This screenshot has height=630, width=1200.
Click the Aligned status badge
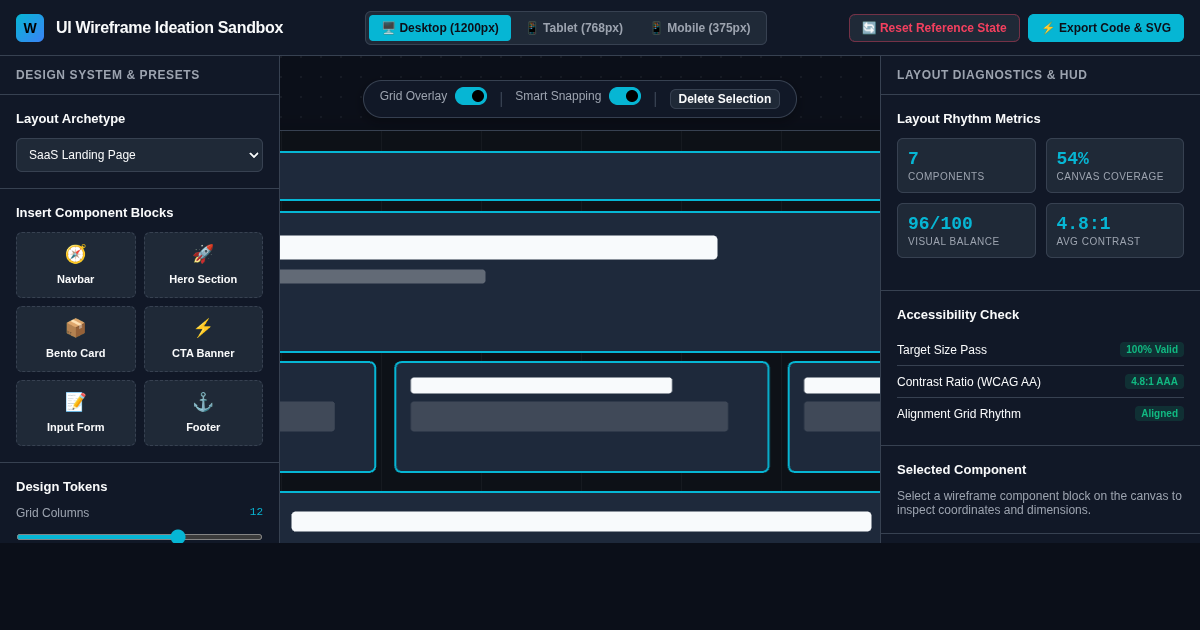(1159, 414)
